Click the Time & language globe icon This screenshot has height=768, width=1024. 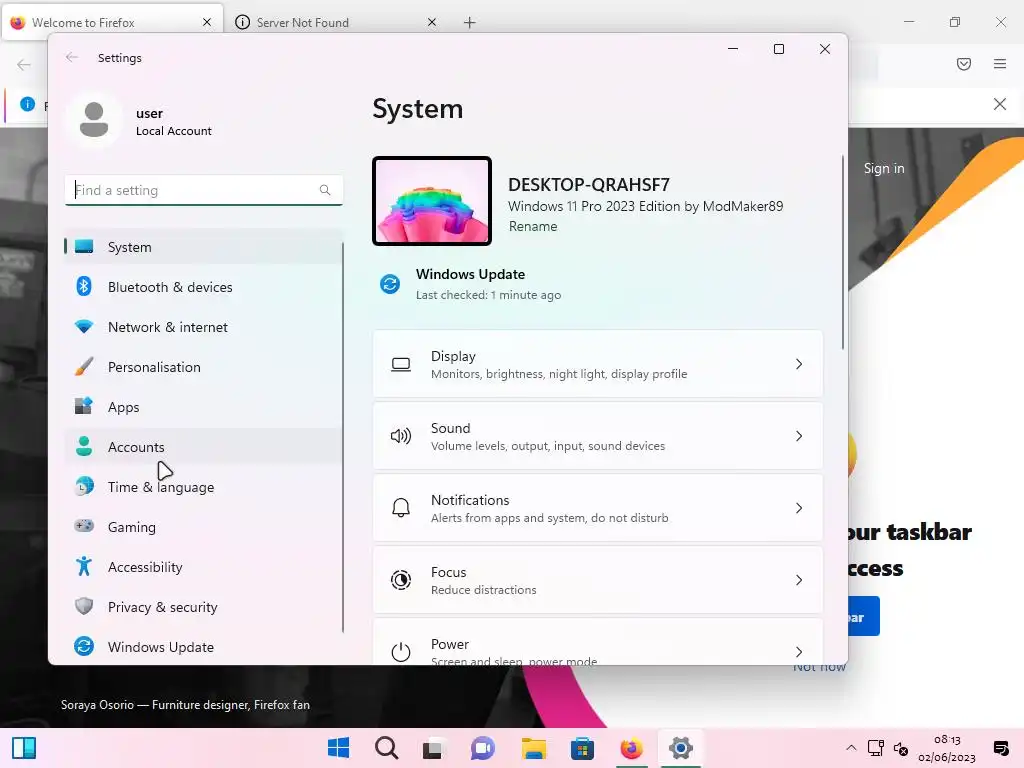84,486
